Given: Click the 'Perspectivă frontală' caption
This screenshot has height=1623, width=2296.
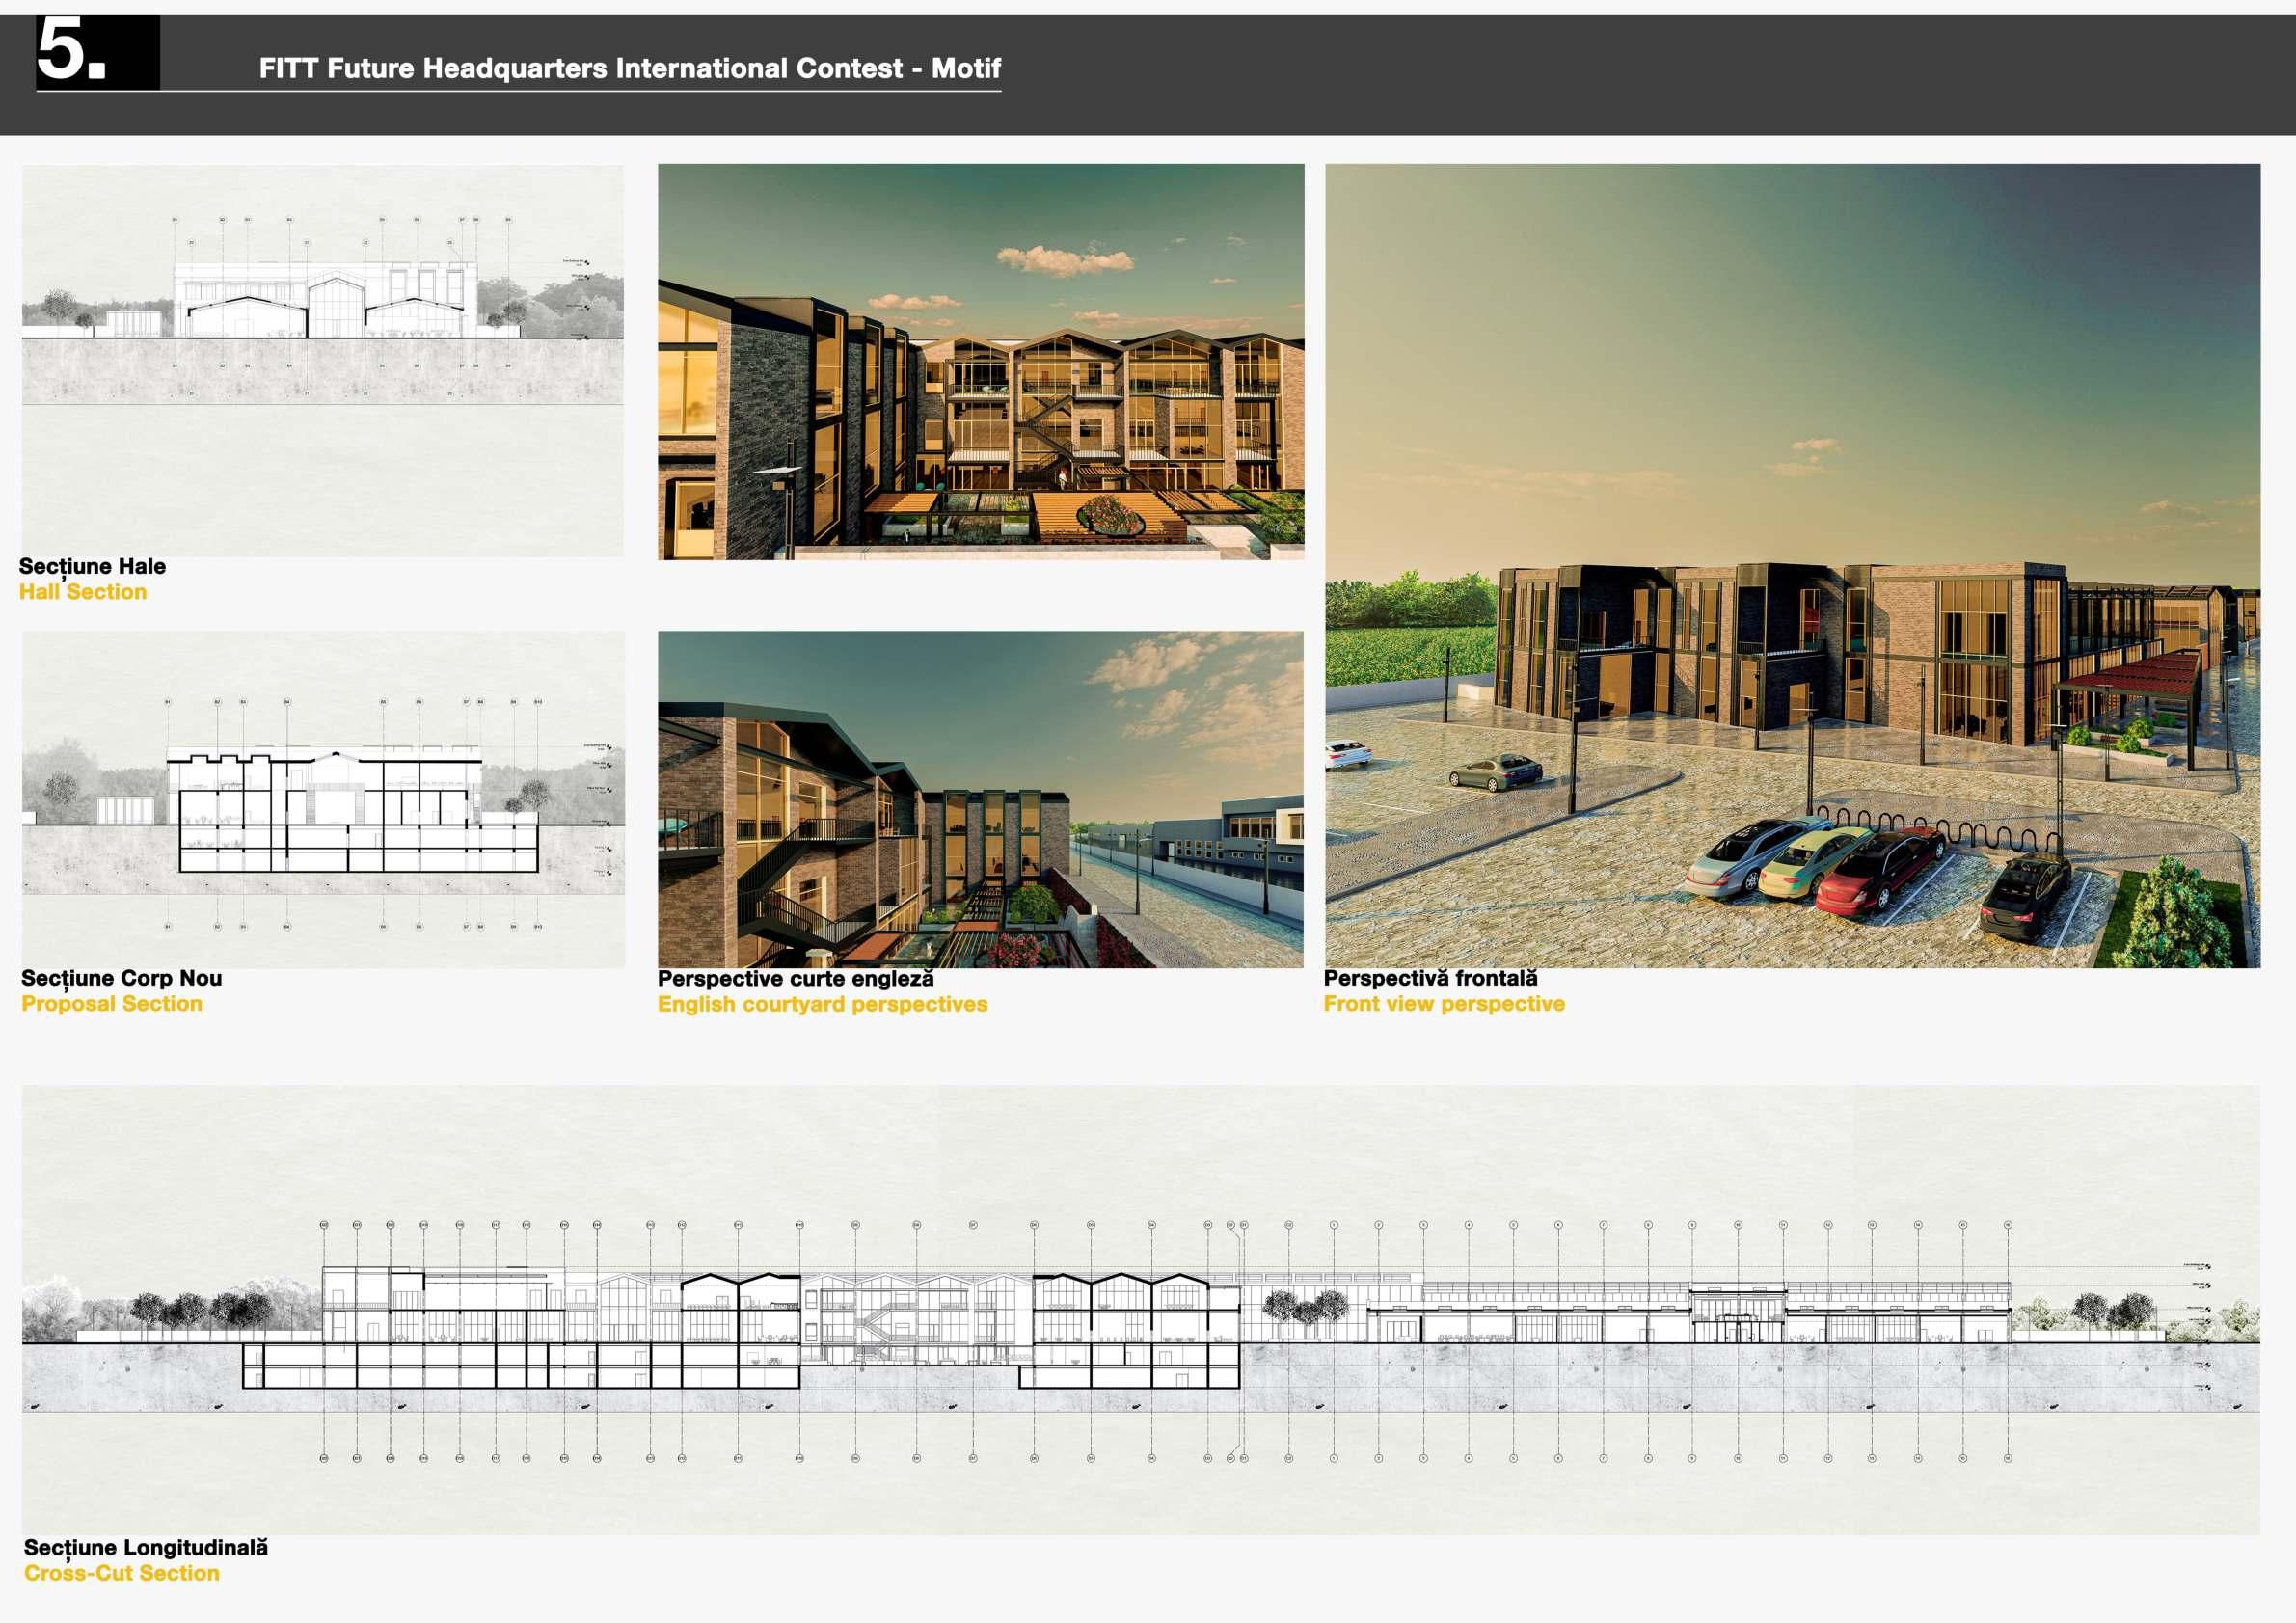Looking at the screenshot, I should coord(1430,978).
